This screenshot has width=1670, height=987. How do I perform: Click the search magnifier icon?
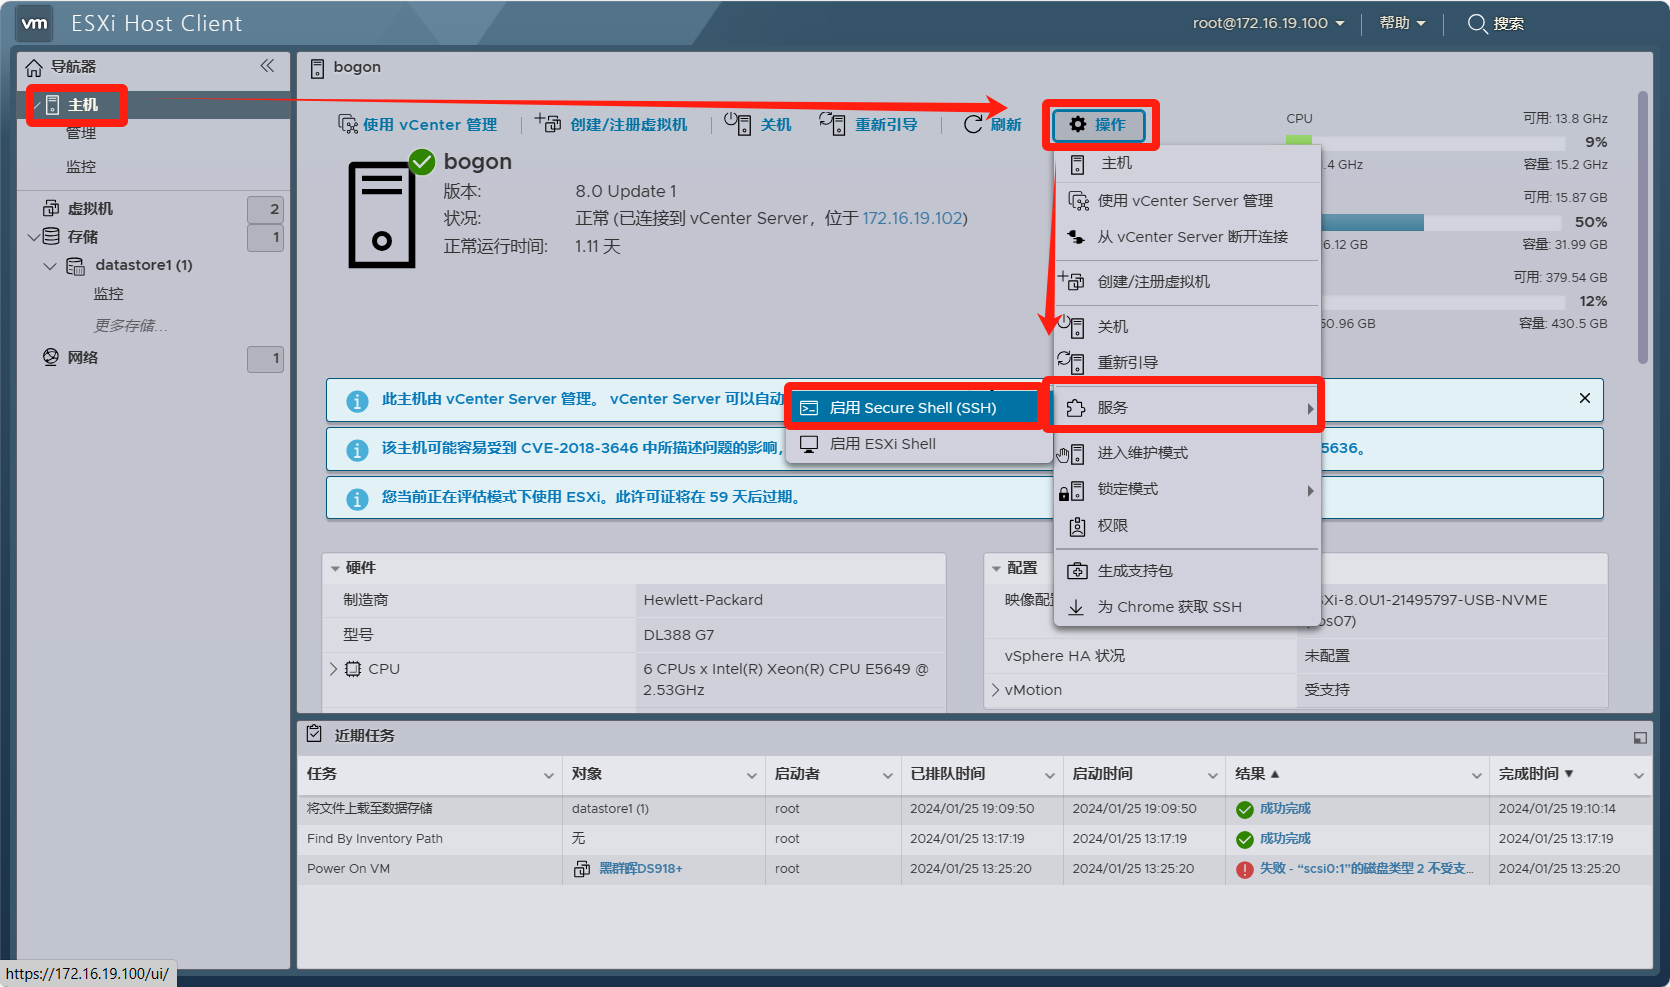click(x=1477, y=23)
